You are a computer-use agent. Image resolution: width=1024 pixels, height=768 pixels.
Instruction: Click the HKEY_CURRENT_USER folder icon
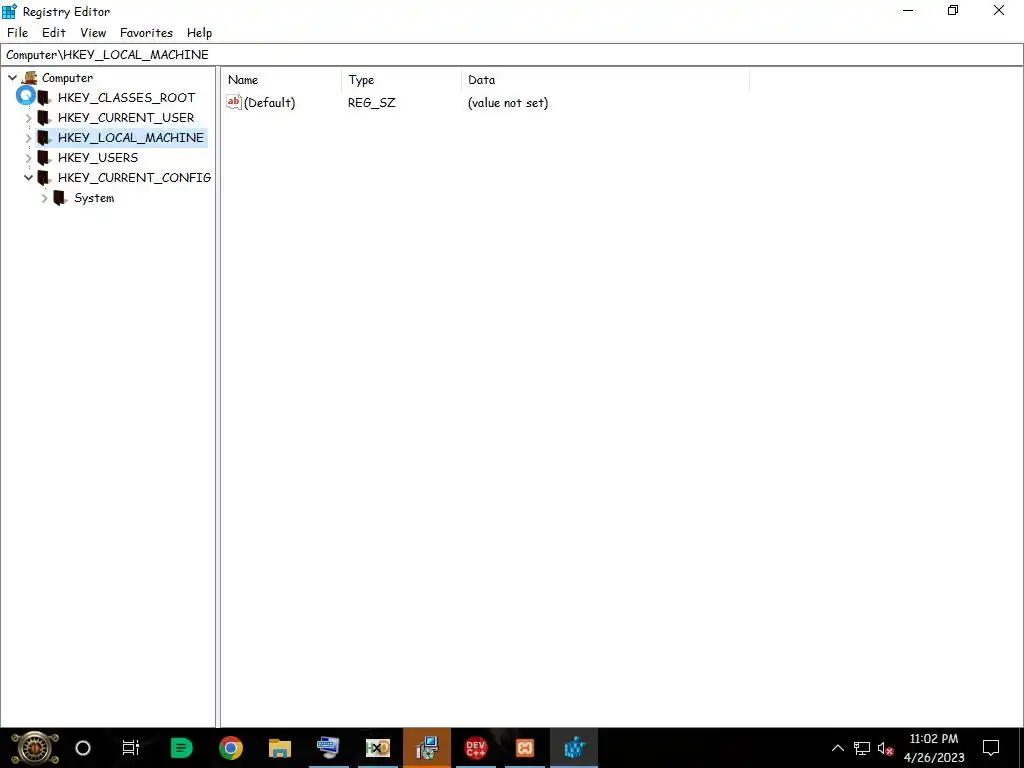coord(44,118)
